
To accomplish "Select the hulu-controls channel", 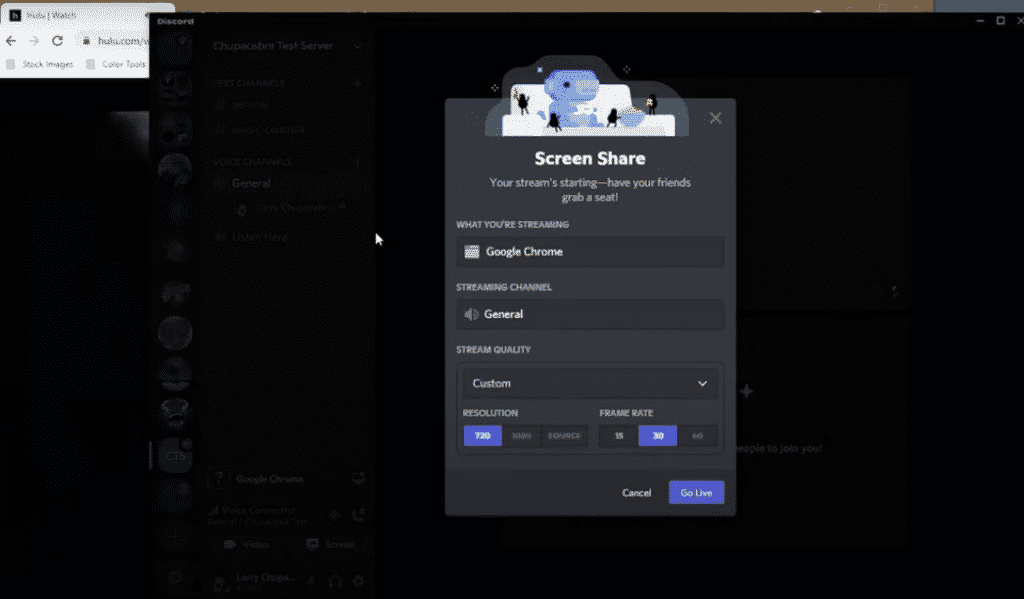I will (270, 129).
